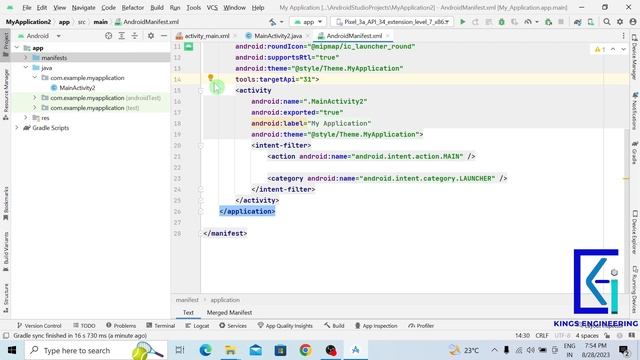
Task: Expand the manifests folder
Action: pos(26,58)
